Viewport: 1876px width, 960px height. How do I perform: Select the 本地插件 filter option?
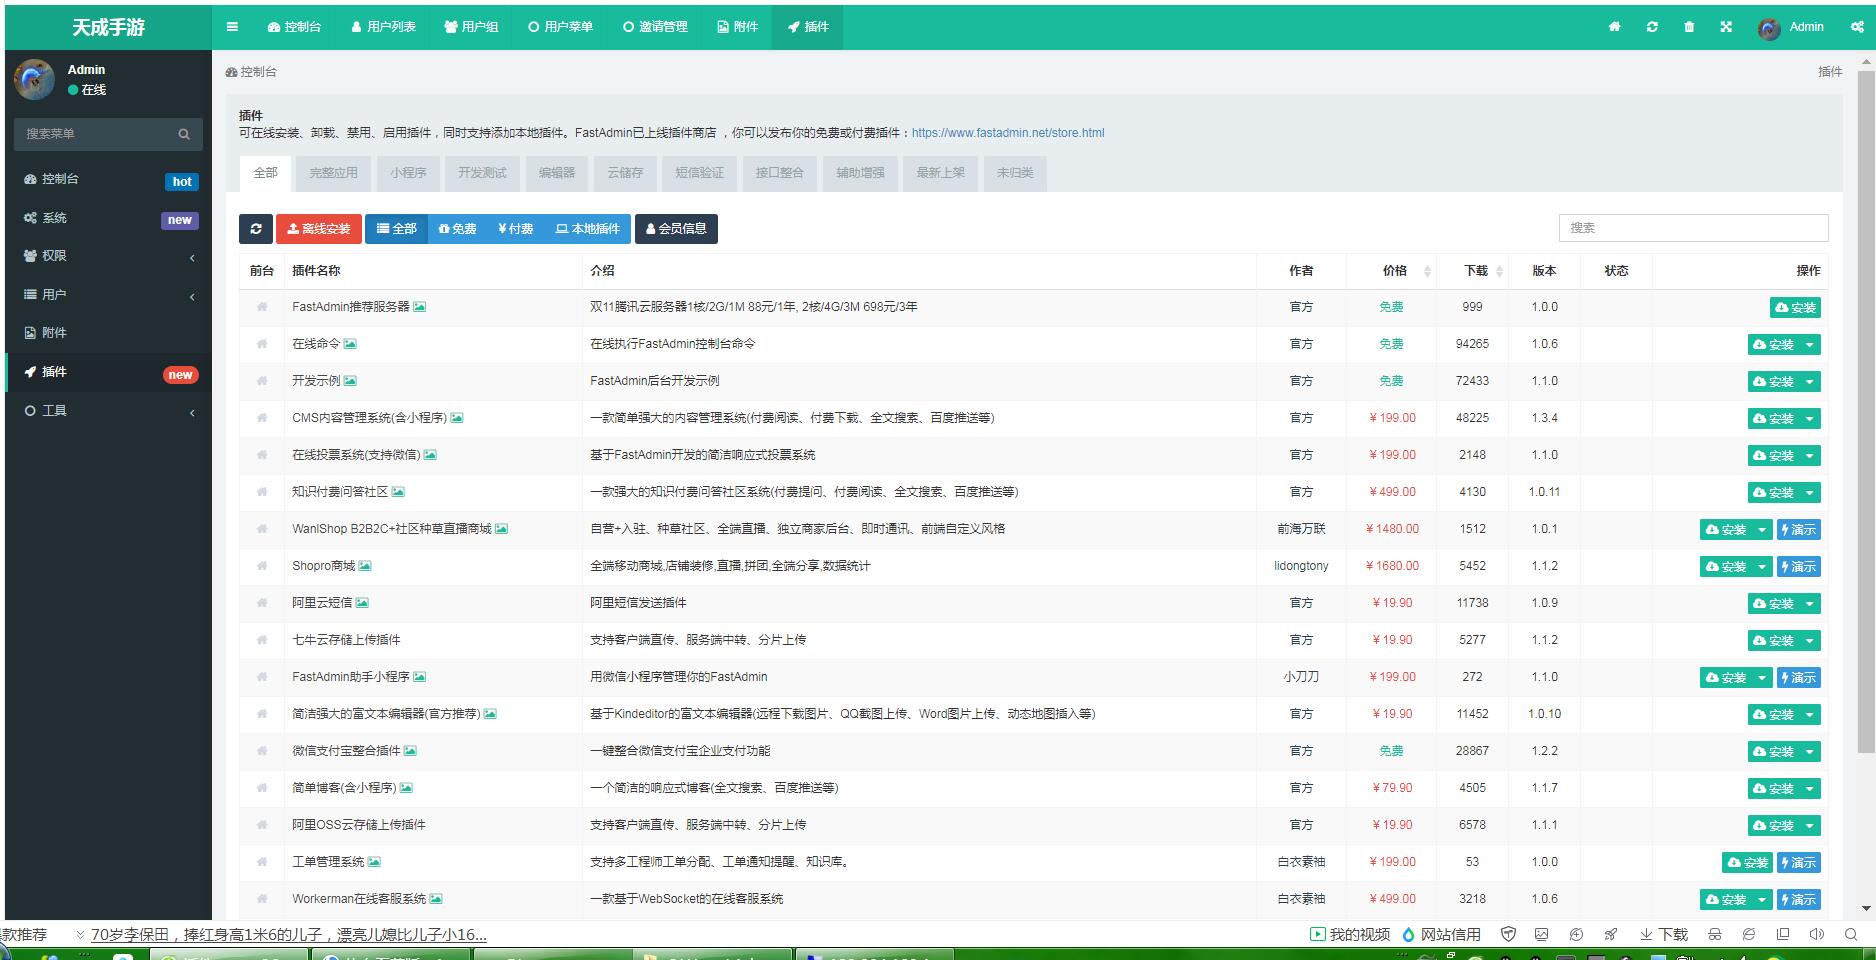(x=588, y=229)
